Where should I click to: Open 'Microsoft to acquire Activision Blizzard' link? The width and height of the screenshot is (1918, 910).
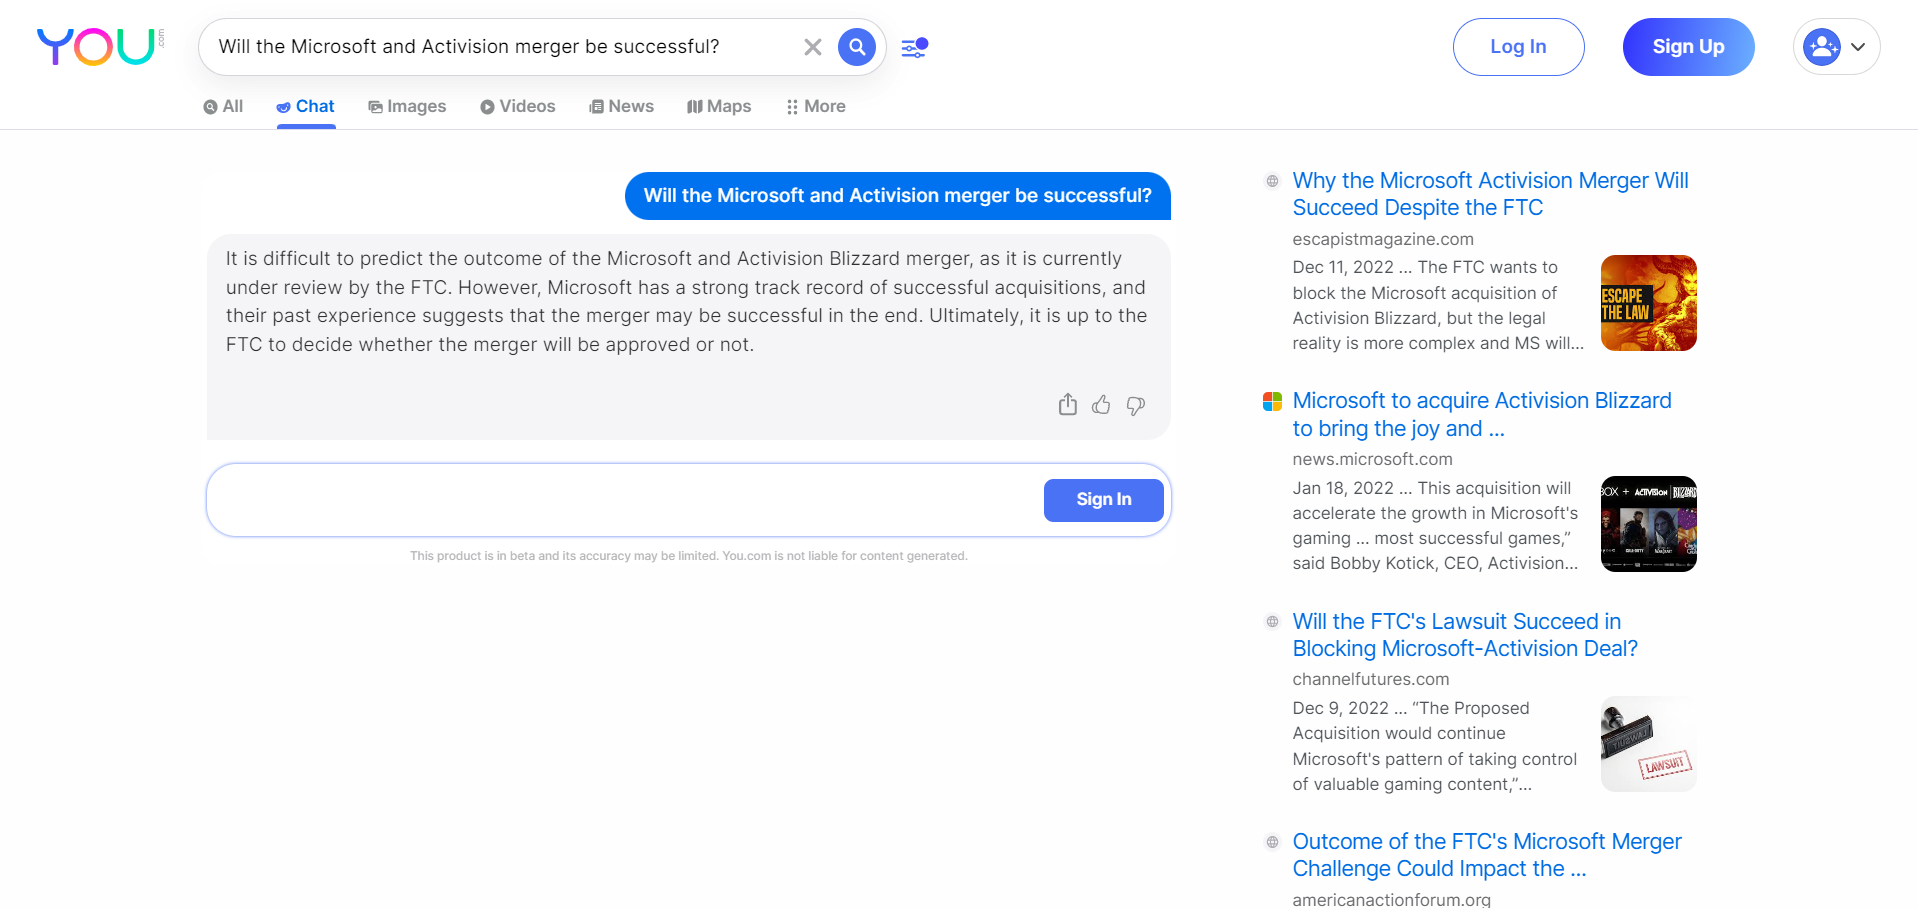[x=1482, y=414]
